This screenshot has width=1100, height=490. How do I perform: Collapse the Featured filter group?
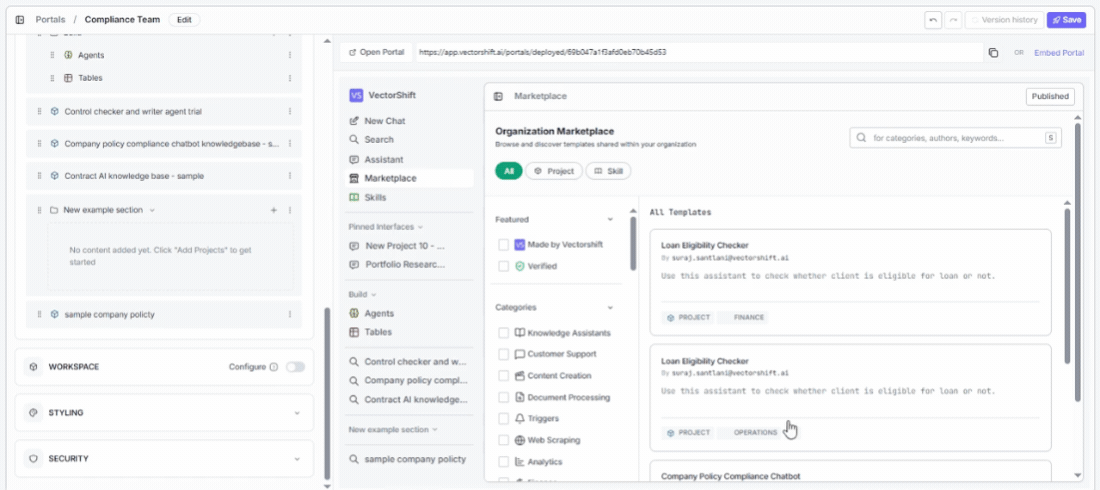pyautogui.click(x=610, y=219)
